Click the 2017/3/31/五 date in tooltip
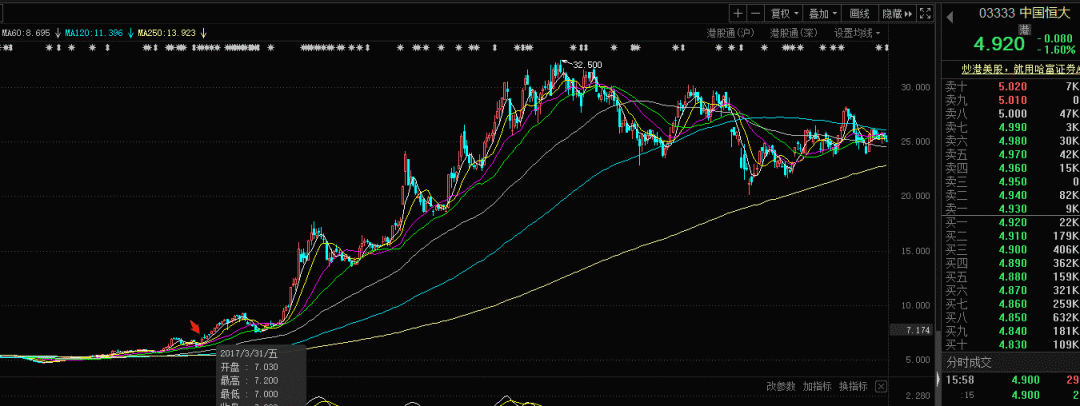The height and width of the screenshot is (406, 1080). coord(251,353)
